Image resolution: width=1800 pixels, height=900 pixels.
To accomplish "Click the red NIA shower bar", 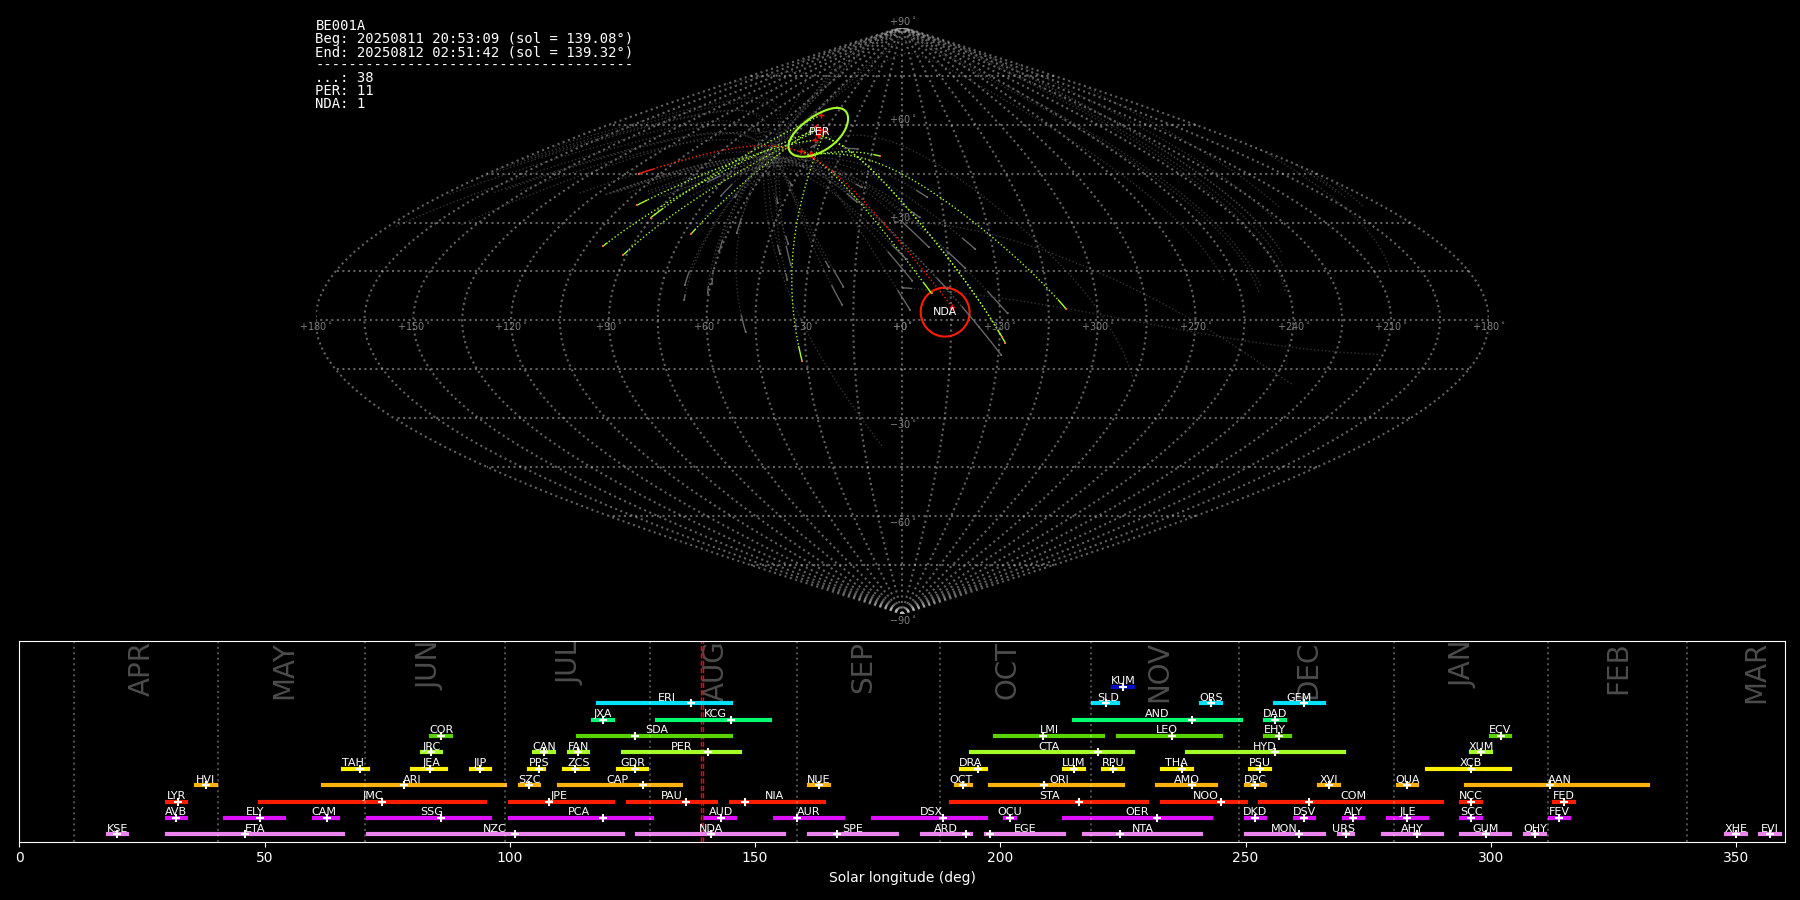I will point(777,801).
